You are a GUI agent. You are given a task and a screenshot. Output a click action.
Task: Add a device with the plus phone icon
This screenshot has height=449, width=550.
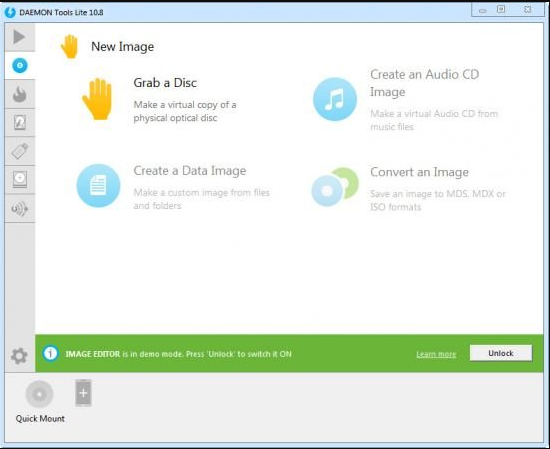pos(83,393)
